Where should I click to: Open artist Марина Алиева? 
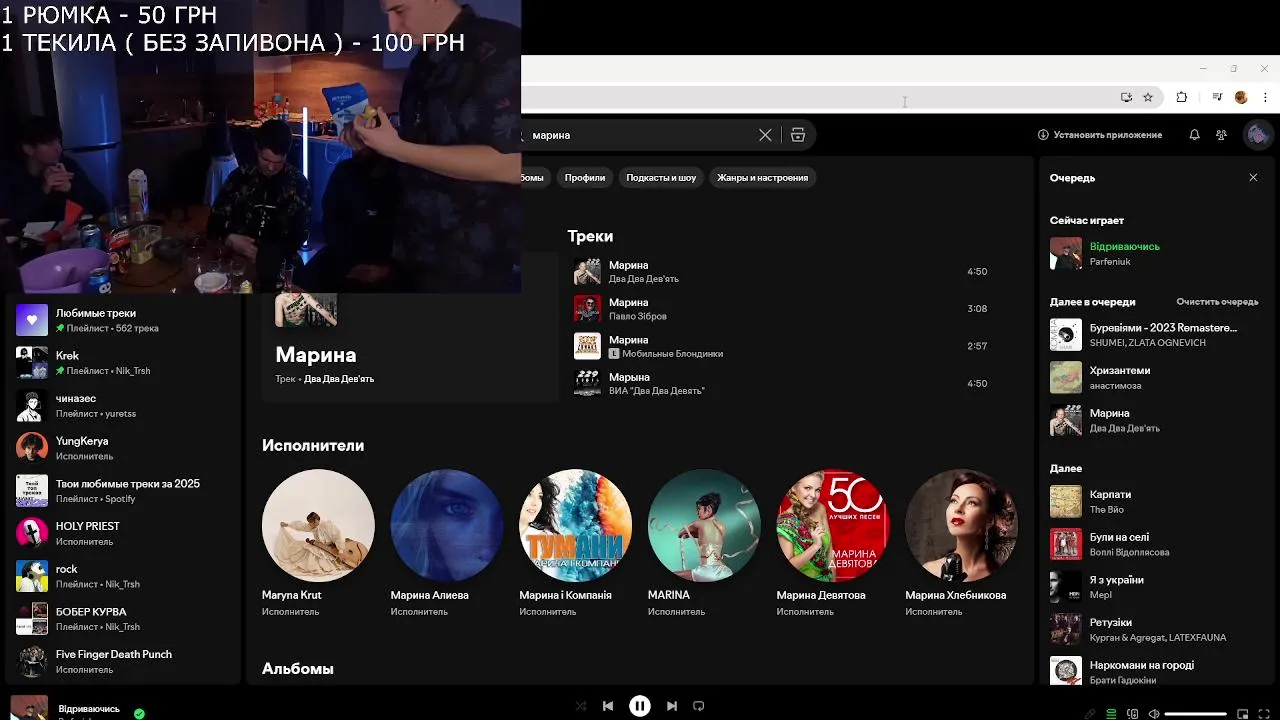[x=447, y=543]
